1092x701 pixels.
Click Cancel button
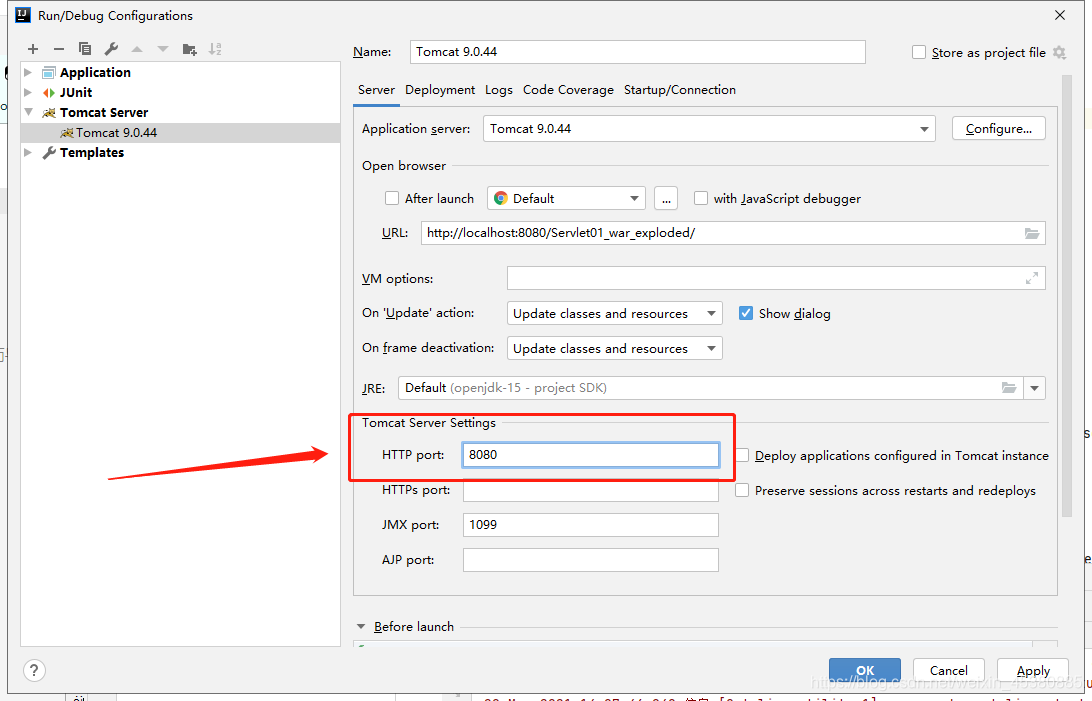(949, 670)
